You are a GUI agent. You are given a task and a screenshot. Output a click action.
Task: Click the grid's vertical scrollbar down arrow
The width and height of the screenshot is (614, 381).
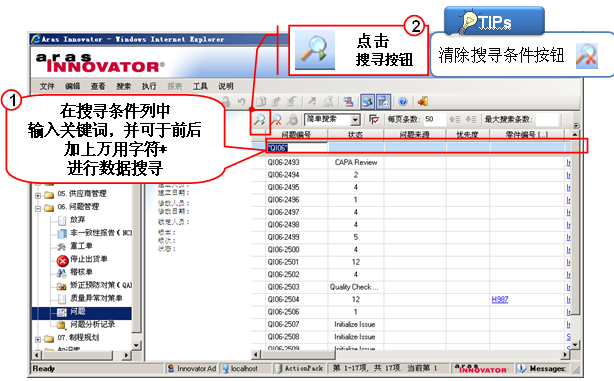575,345
